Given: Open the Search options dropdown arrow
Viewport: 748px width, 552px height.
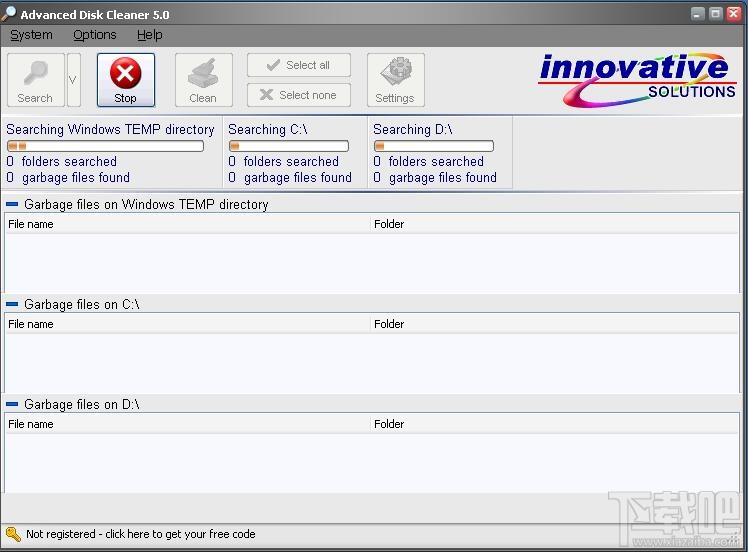Looking at the screenshot, I should [x=73, y=80].
